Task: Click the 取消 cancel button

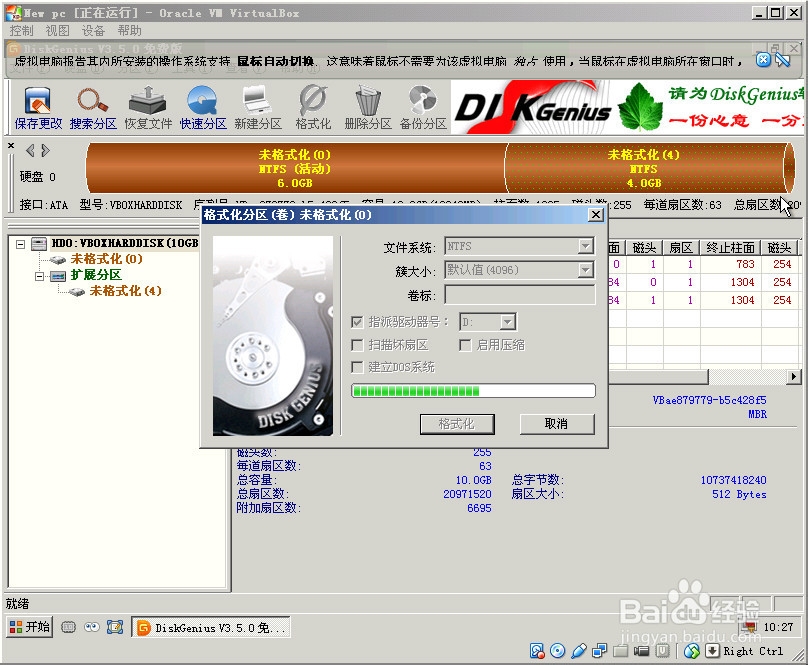Action: point(557,424)
